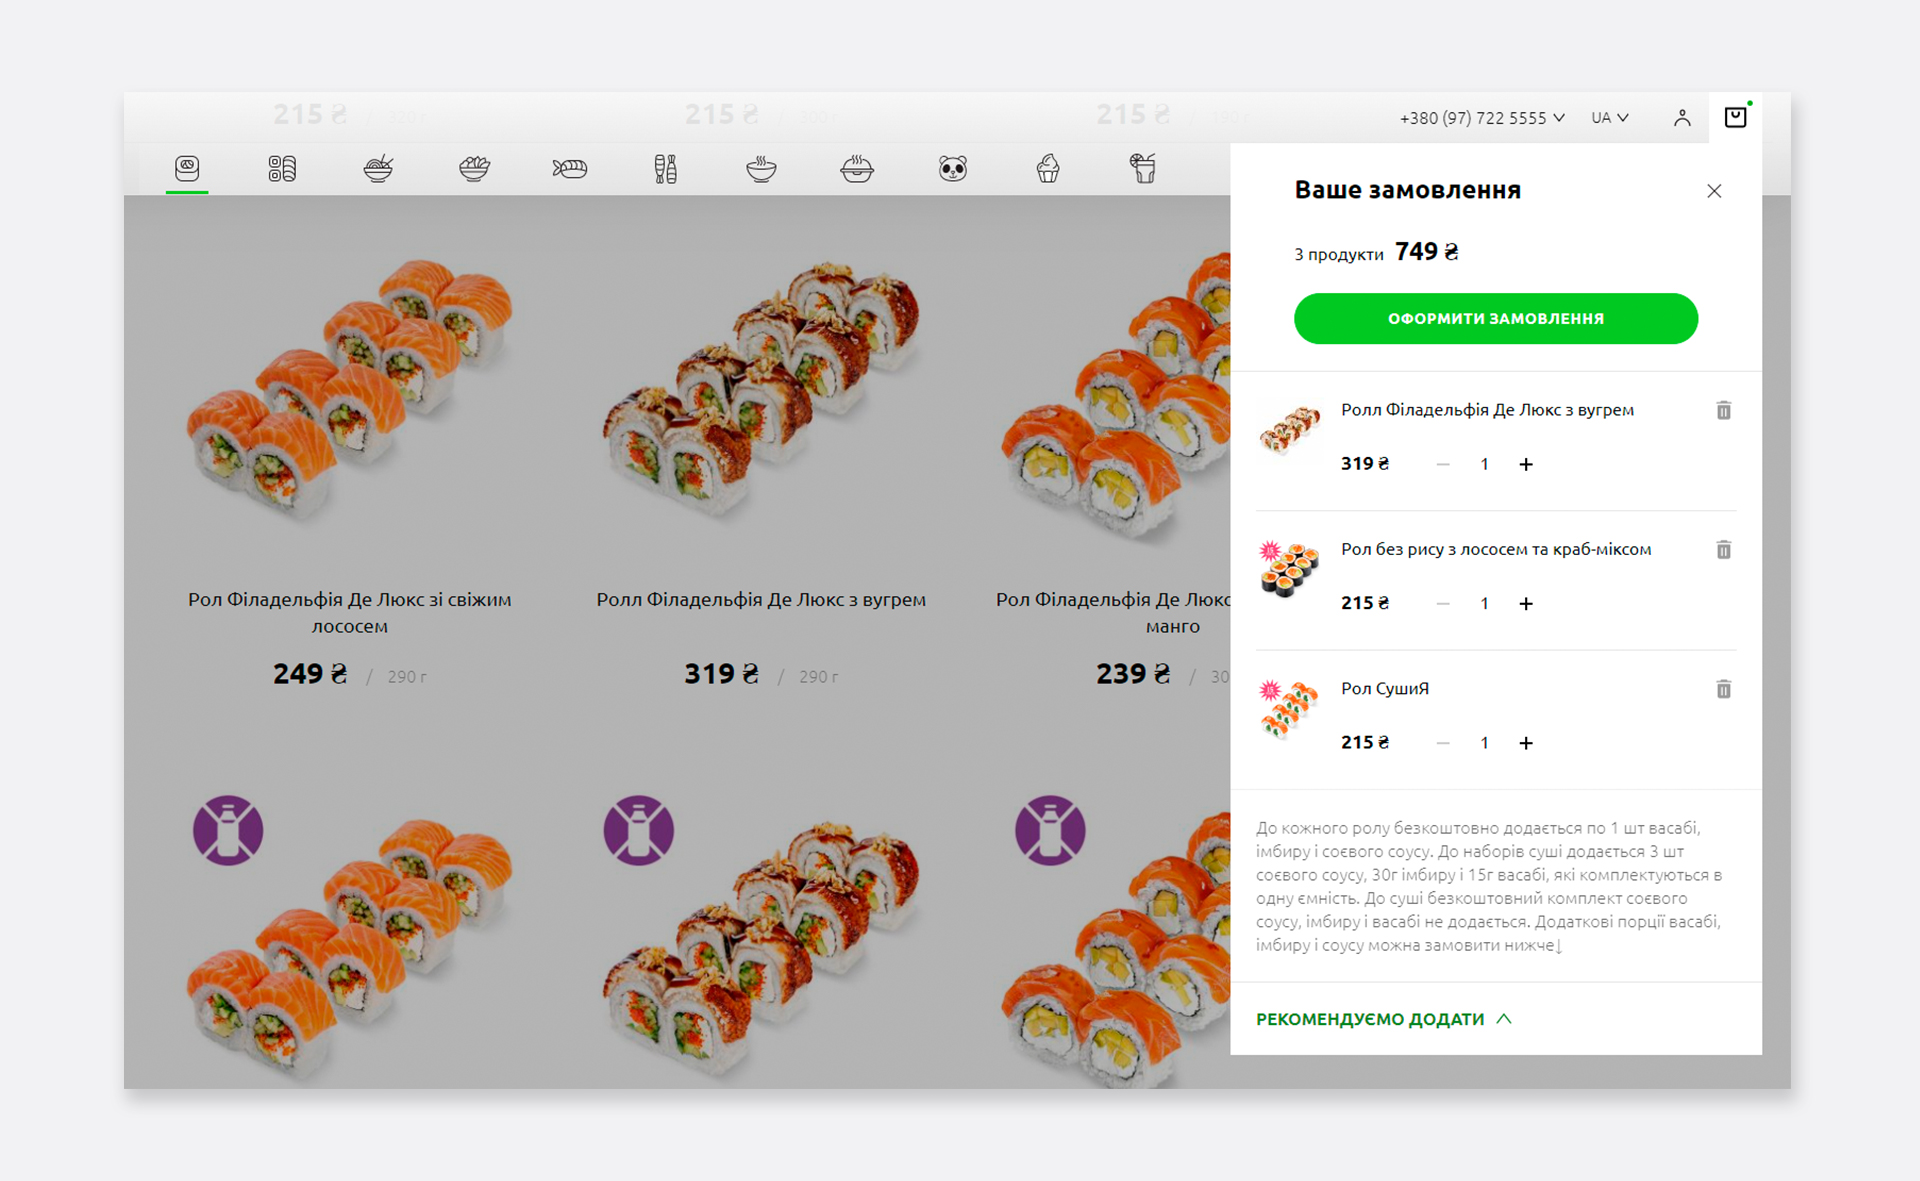Click the Оформити замовлення button
This screenshot has height=1181, width=1920.
1495,318
